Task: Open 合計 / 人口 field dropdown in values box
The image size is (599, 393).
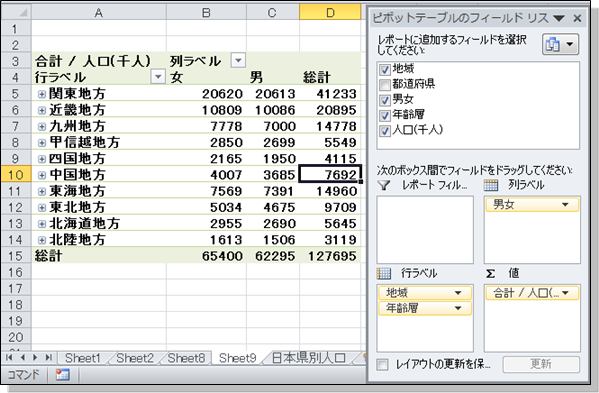Action: [565, 293]
